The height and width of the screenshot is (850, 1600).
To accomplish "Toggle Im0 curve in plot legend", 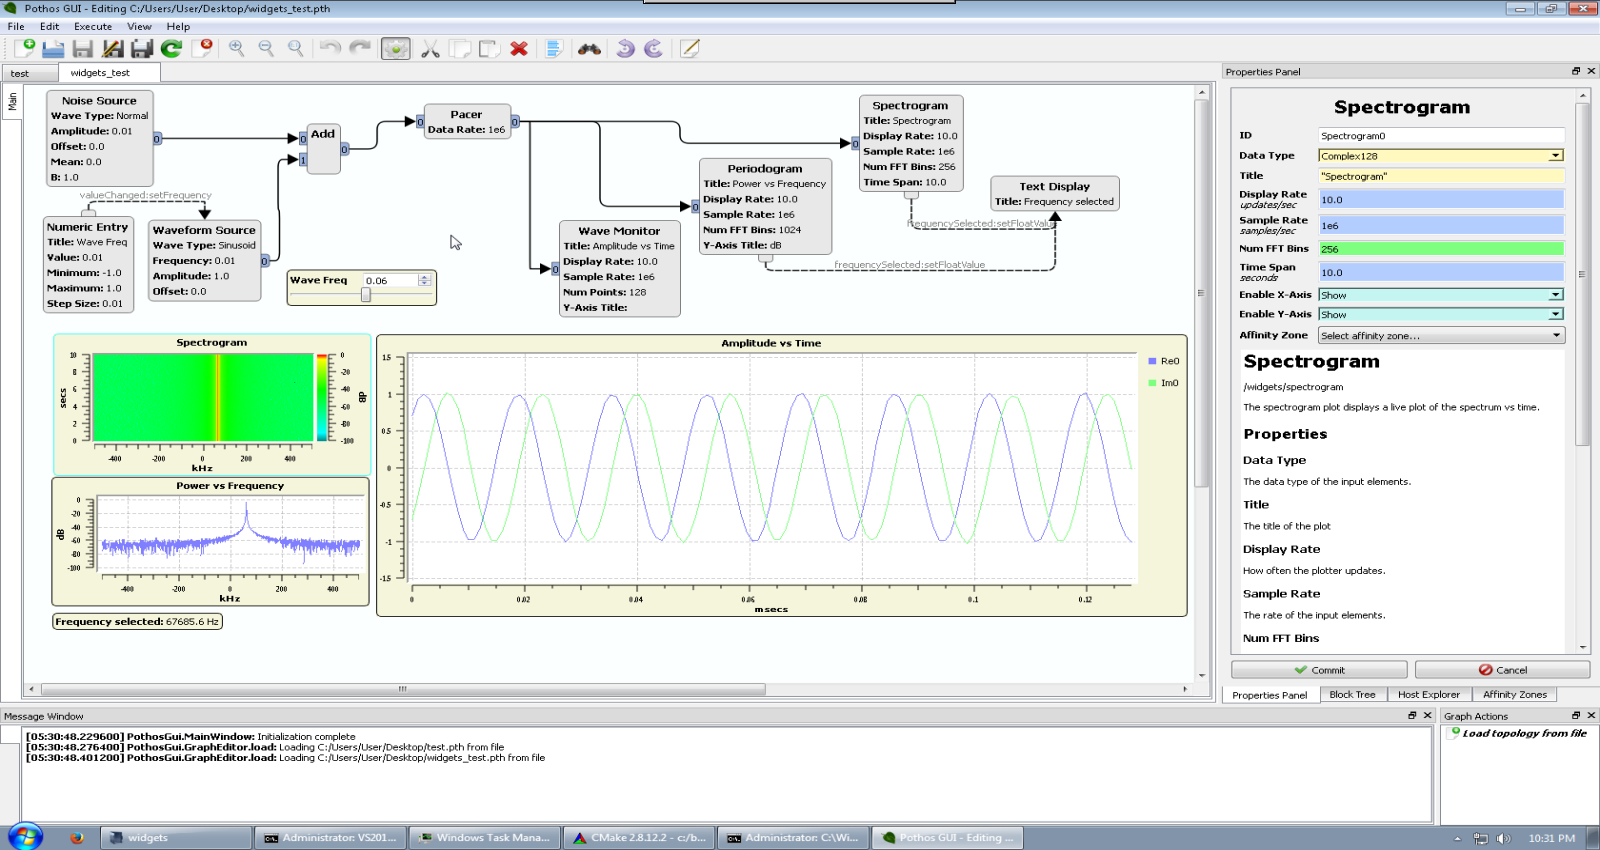I will point(1164,383).
